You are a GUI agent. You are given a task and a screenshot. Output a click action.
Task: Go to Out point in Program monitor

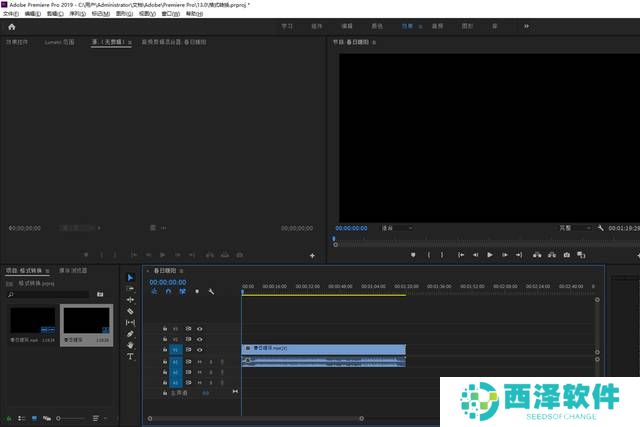[x=519, y=255]
